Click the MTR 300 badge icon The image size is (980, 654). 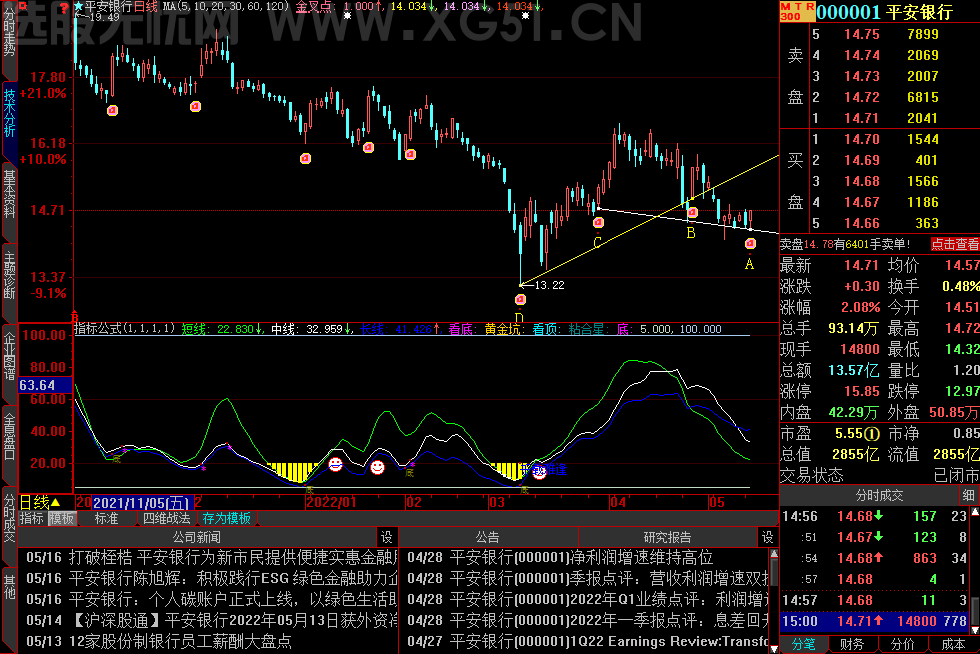click(797, 11)
